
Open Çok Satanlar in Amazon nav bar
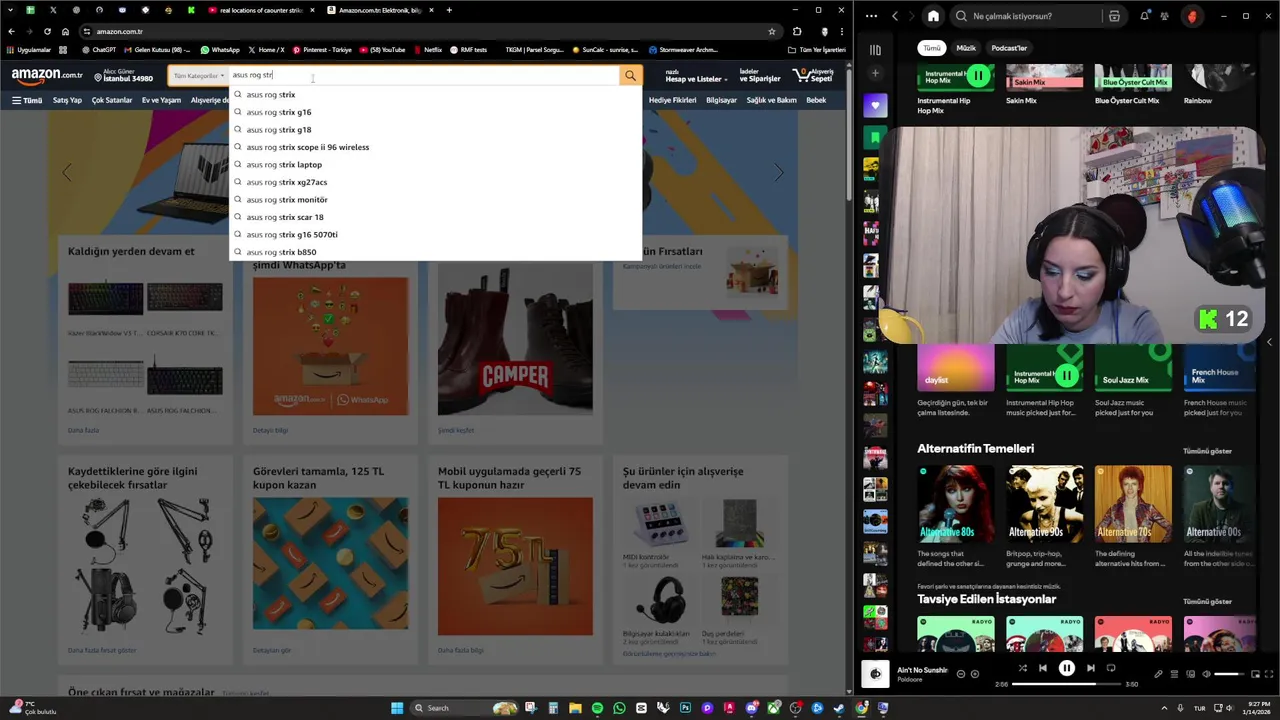click(112, 100)
